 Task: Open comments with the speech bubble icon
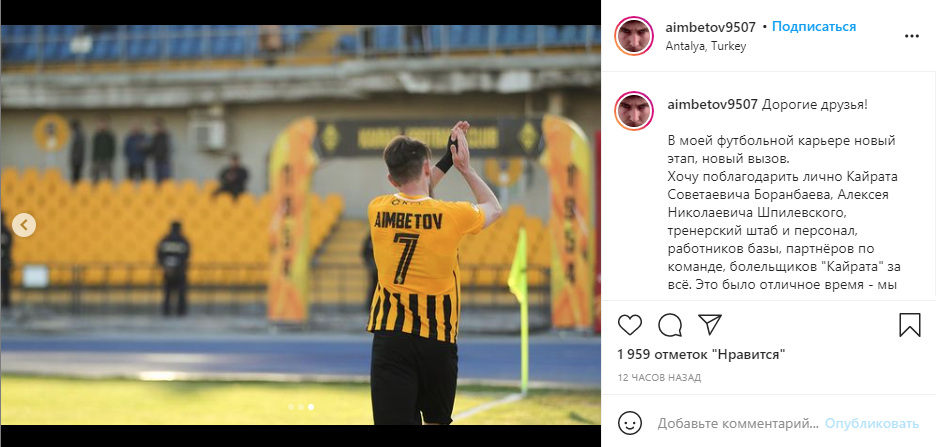click(670, 325)
